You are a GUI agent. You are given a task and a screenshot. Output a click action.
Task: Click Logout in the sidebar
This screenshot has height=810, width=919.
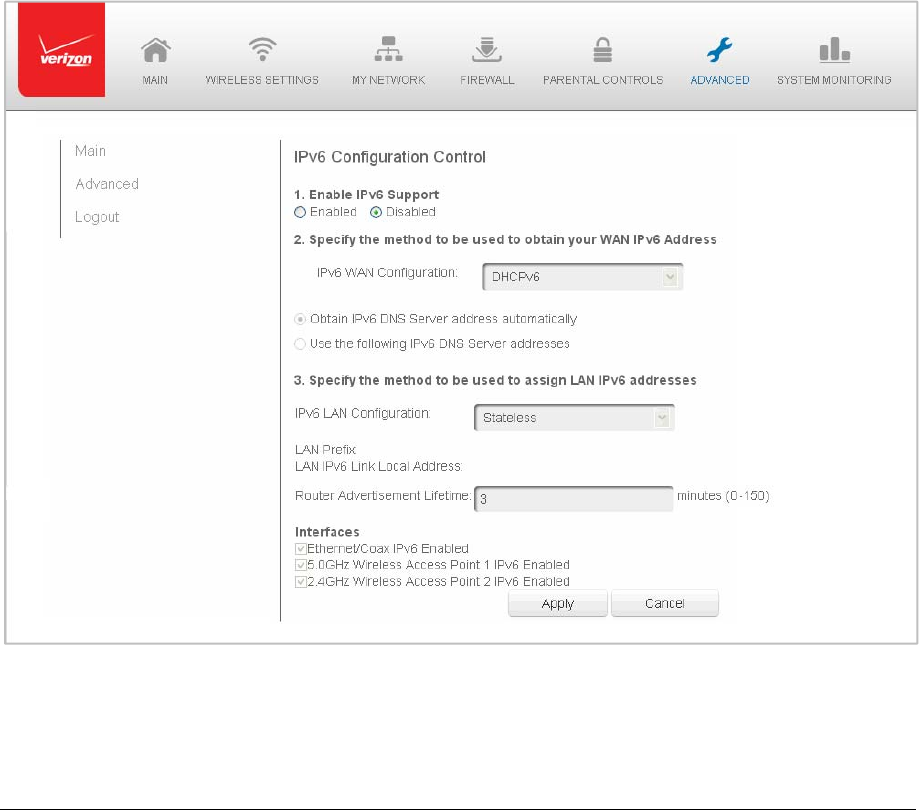pos(97,217)
